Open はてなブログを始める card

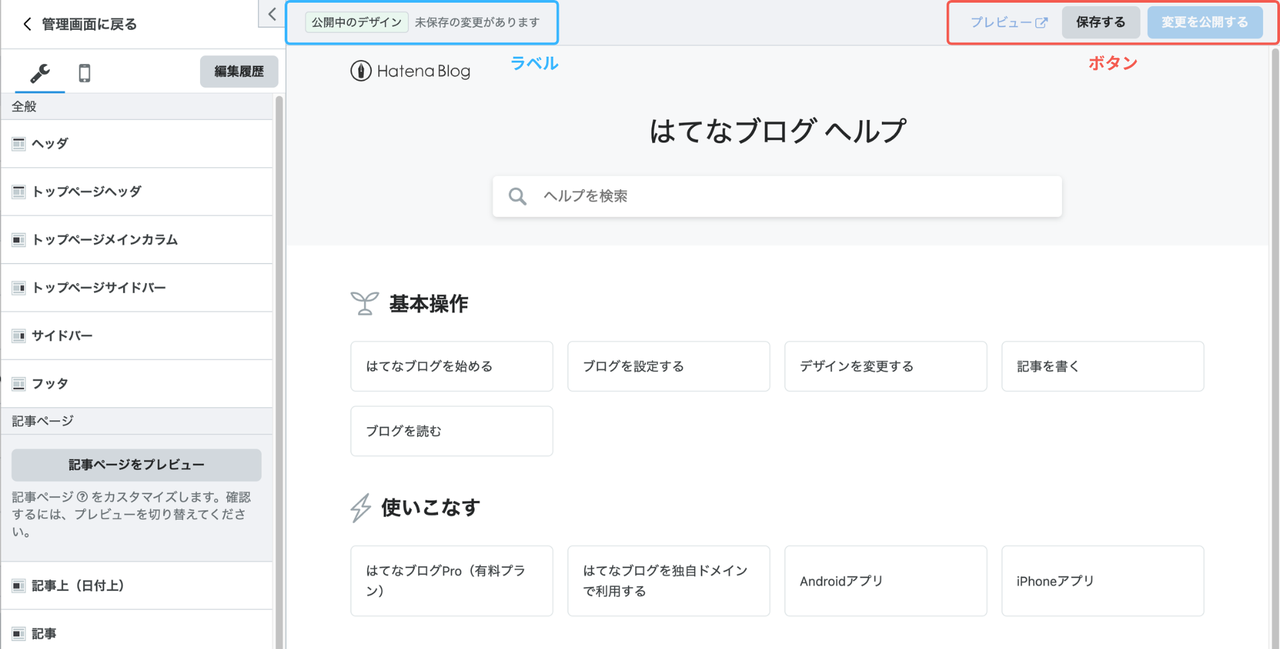(452, 366)
